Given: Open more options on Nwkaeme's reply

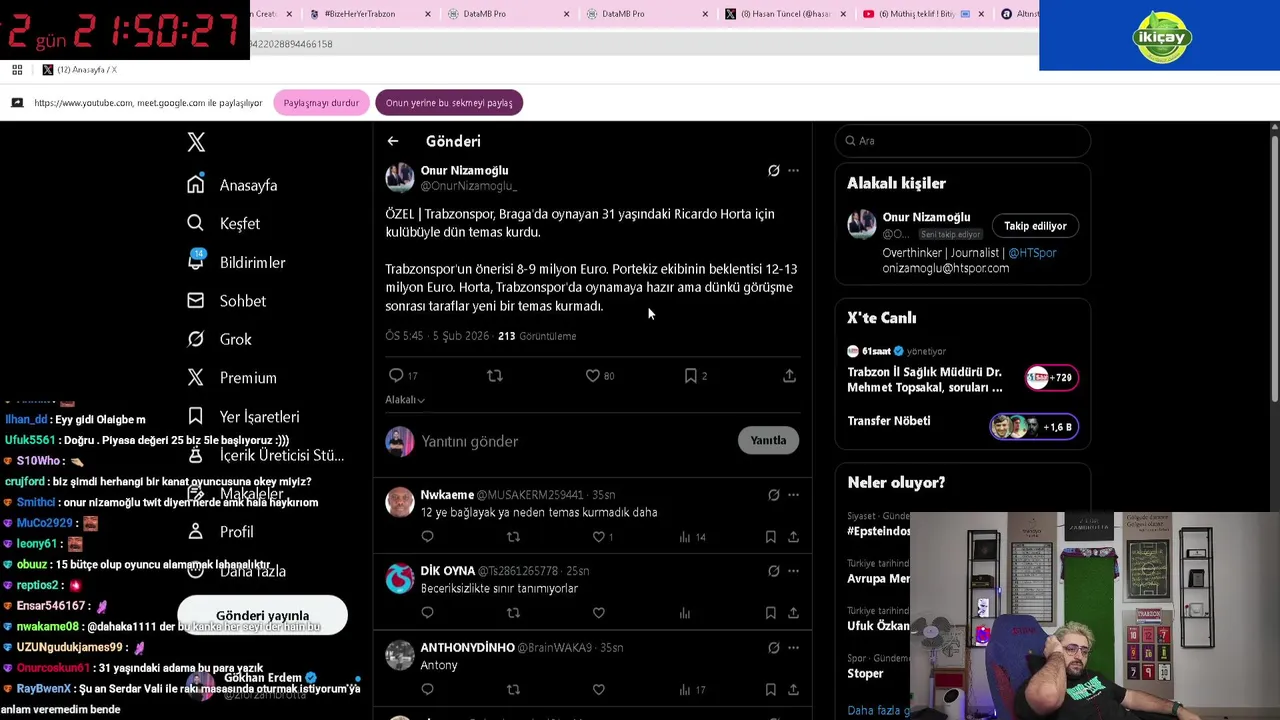Looking at the screenshot, I should pos(793,495).
